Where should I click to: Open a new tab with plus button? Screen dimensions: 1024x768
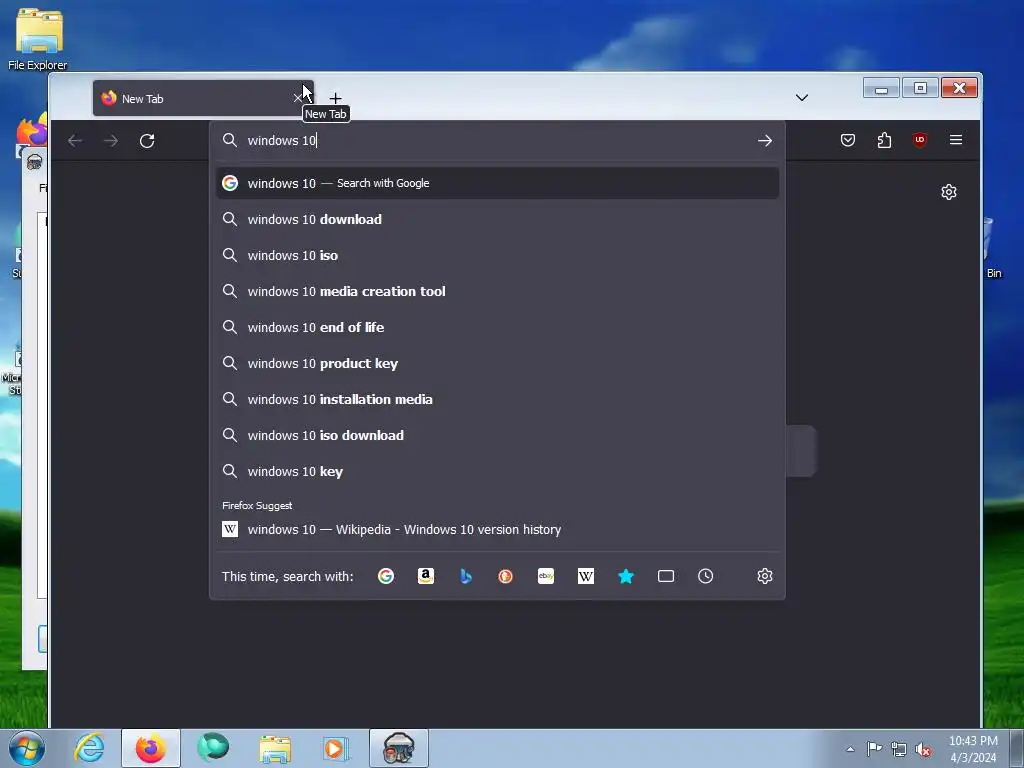[x=335, y=99]
